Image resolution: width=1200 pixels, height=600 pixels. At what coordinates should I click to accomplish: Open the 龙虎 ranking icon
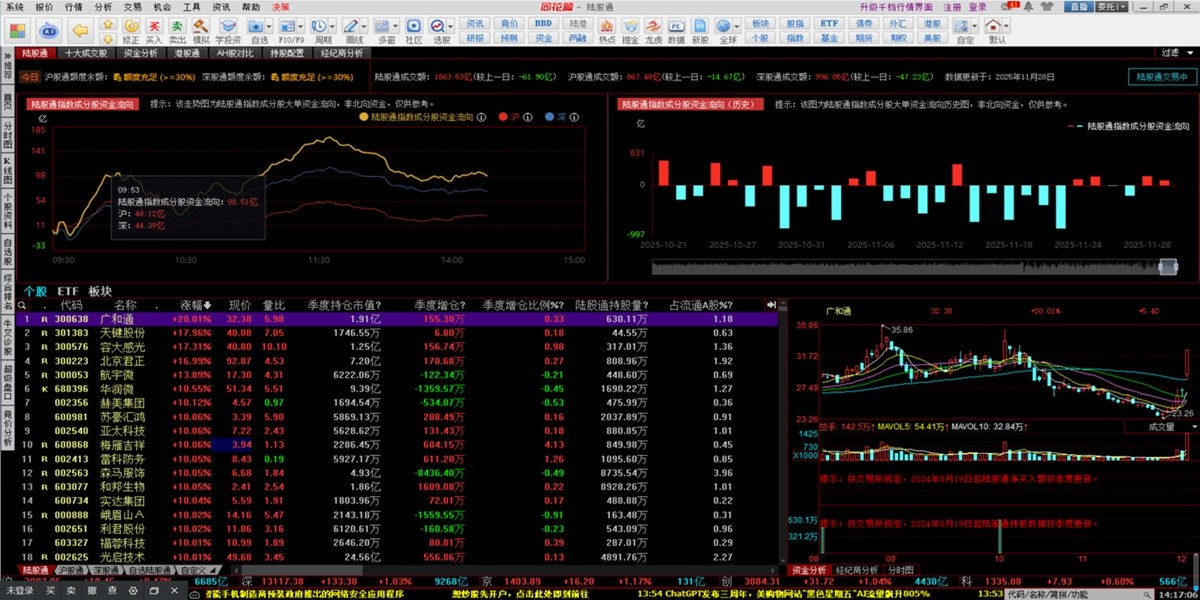653,29
